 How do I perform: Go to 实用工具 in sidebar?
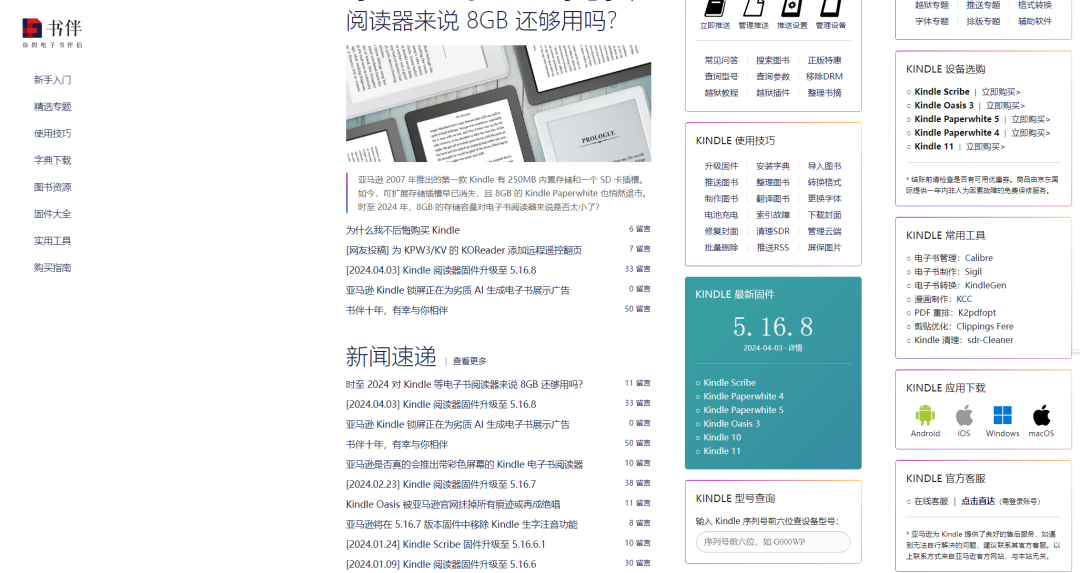pos(52,241)
